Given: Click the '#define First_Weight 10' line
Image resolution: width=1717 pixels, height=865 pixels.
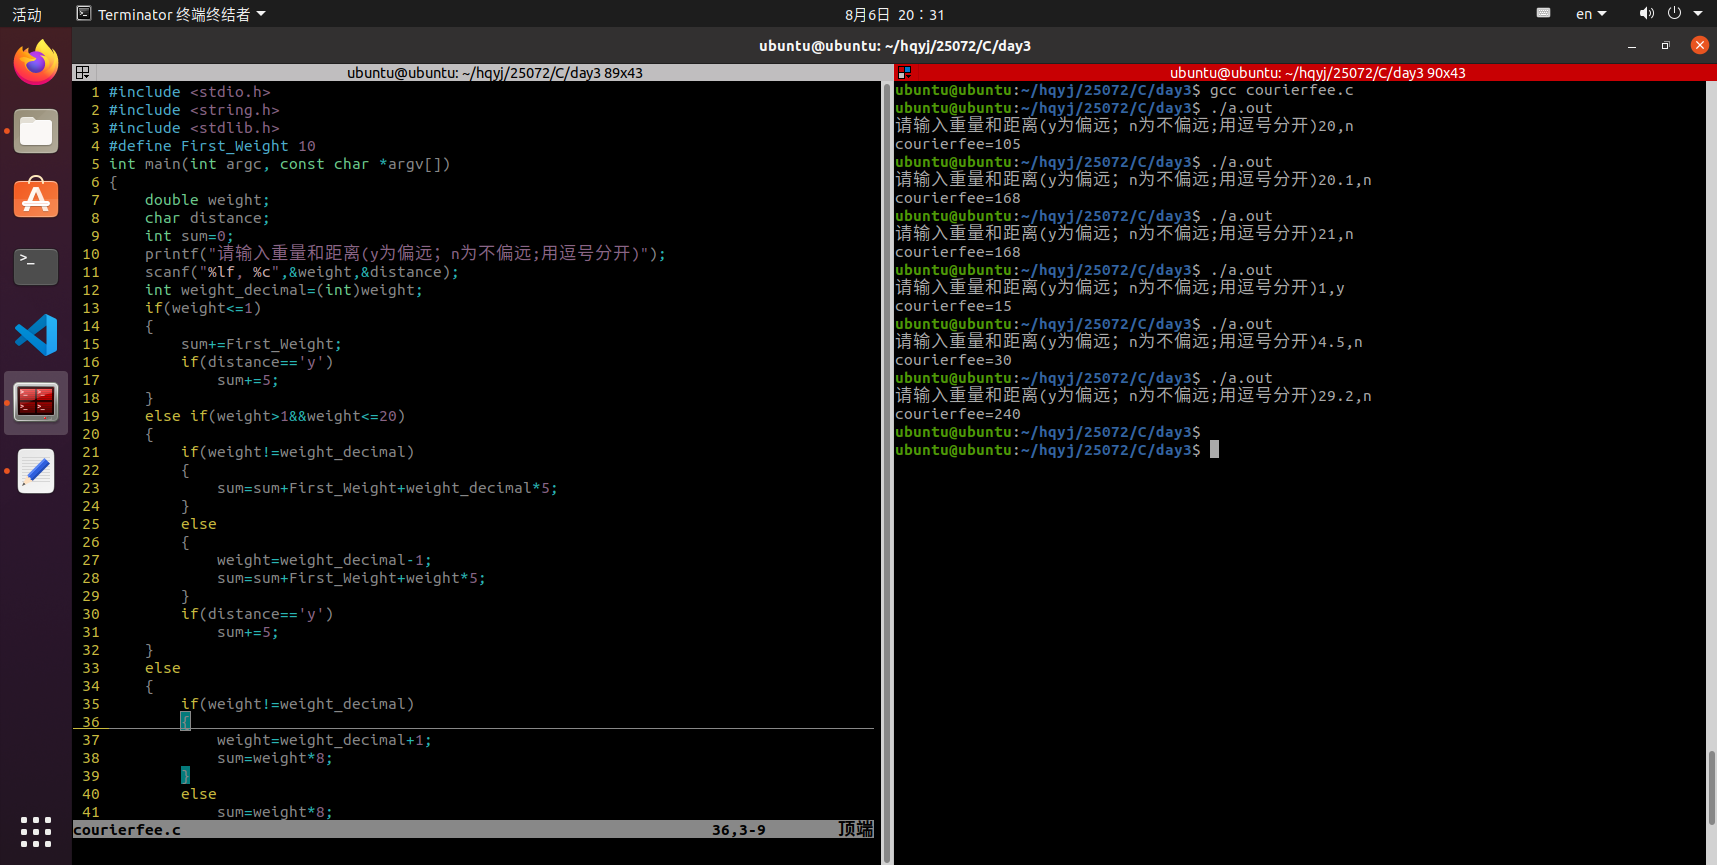Looking at the screenshot, I should click(x=212, y=146).
